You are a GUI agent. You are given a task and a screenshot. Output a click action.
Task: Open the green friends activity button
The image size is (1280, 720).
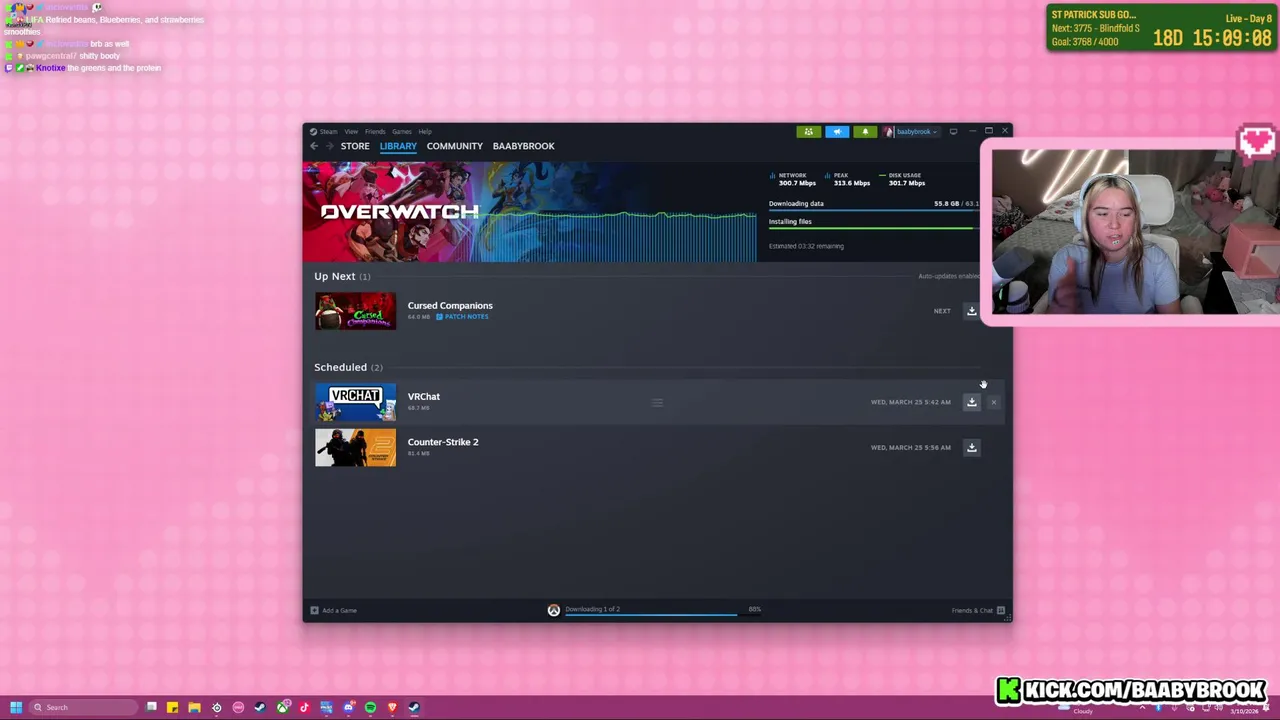(x=808, y=131)
